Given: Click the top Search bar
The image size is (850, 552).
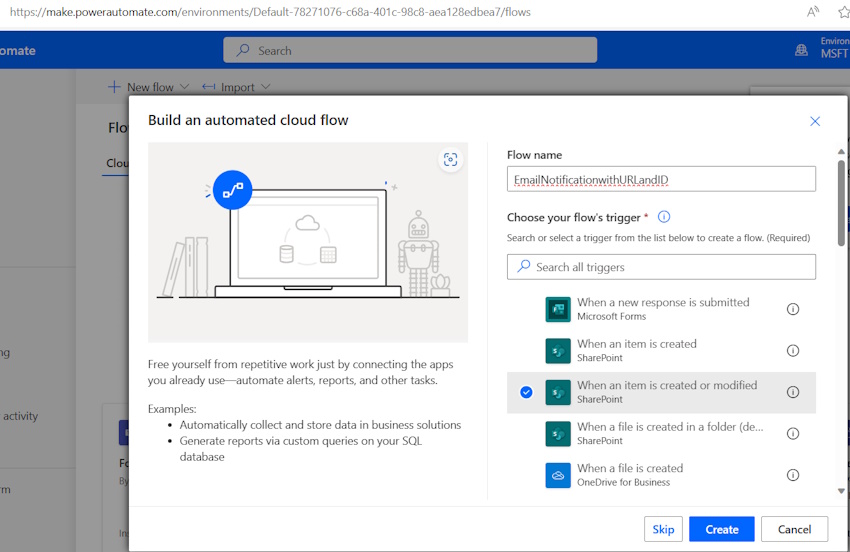Looking at the screenshot, I should tap(410, 50).
